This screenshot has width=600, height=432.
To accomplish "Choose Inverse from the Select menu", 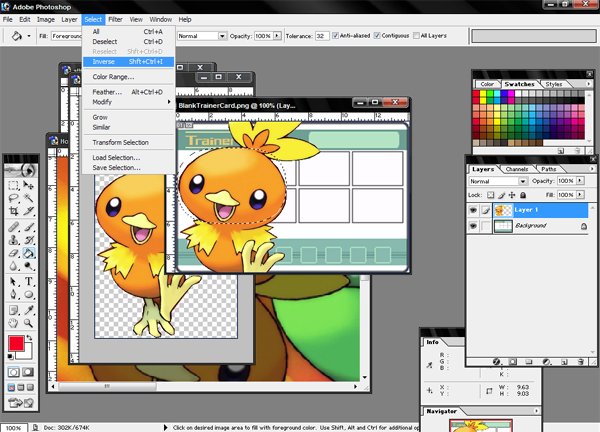I will (x=129, y=62).
